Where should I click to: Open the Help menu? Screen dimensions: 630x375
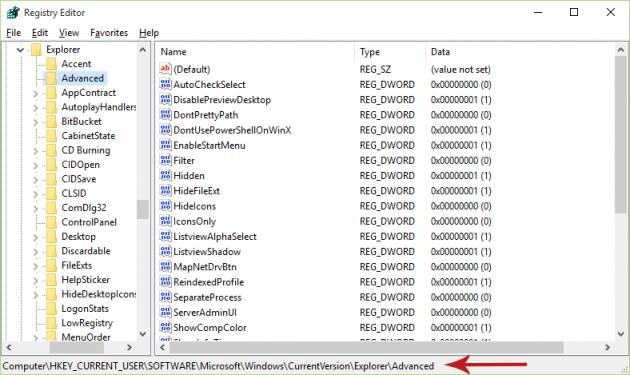(x=149, y=33)
